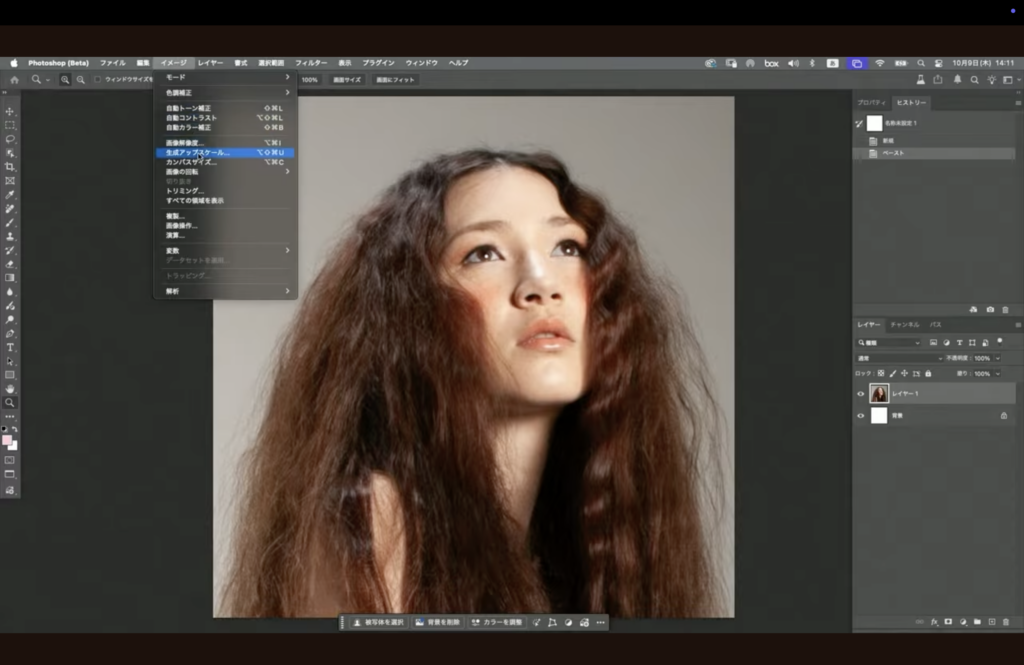This screenshot has width=1024, height=665.
Task: Select the Horizontal Type tool
Action: (x=10, y=347)
